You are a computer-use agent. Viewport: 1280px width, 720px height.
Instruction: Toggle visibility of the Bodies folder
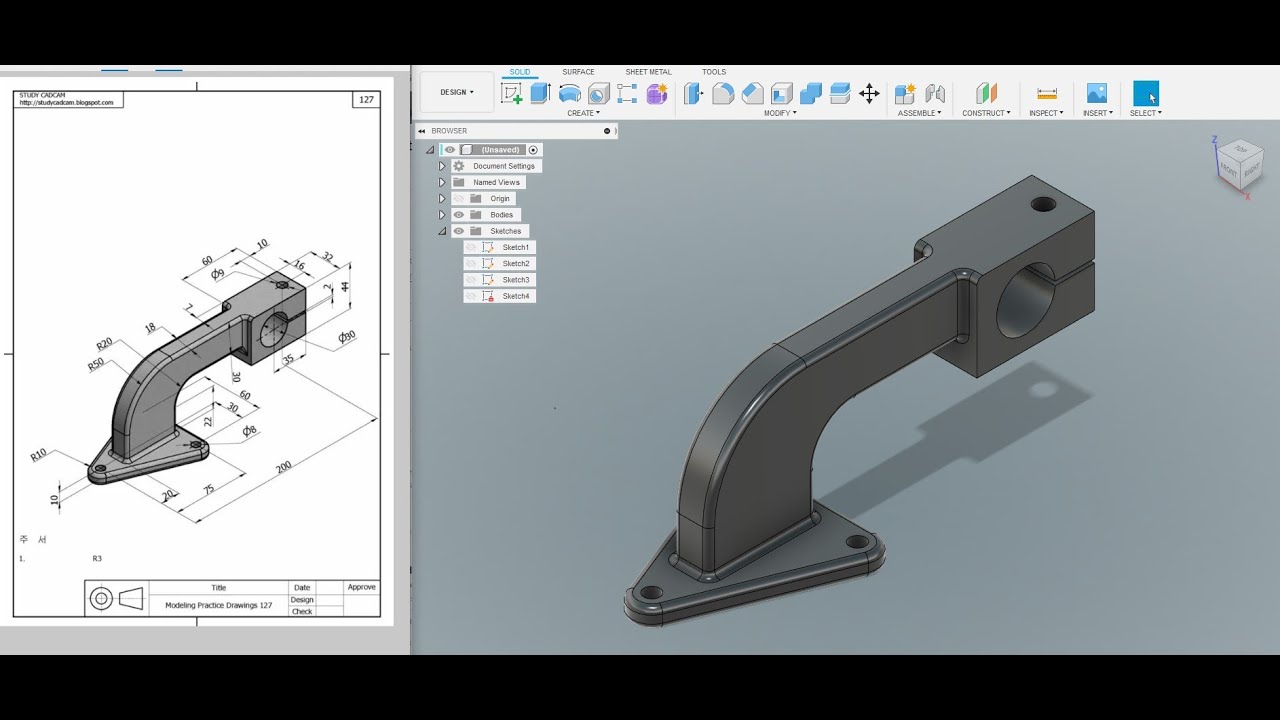click(x=459, y=215)
